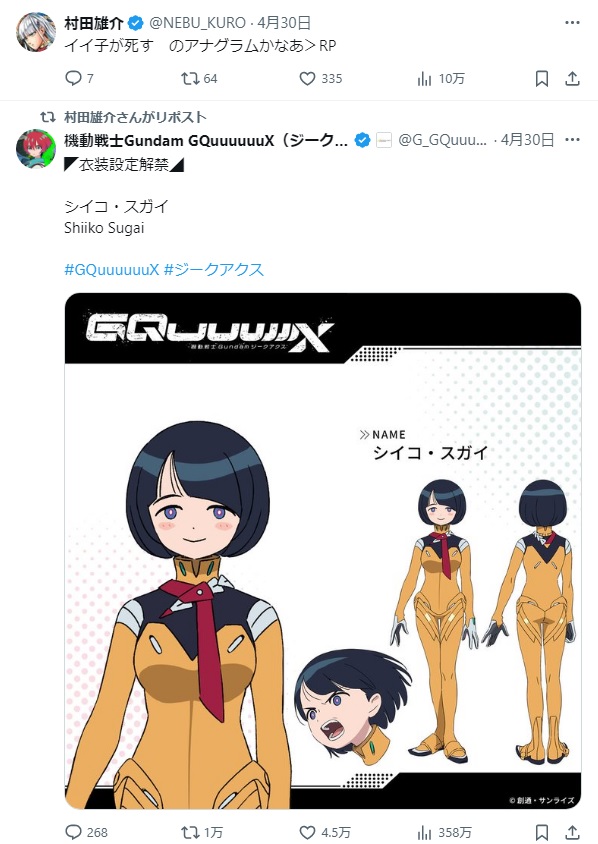The image size is (598, 844).
Task: Repost the GQuuuuuuX post with 1万 reposts
Action: click(x=202, y=832)
